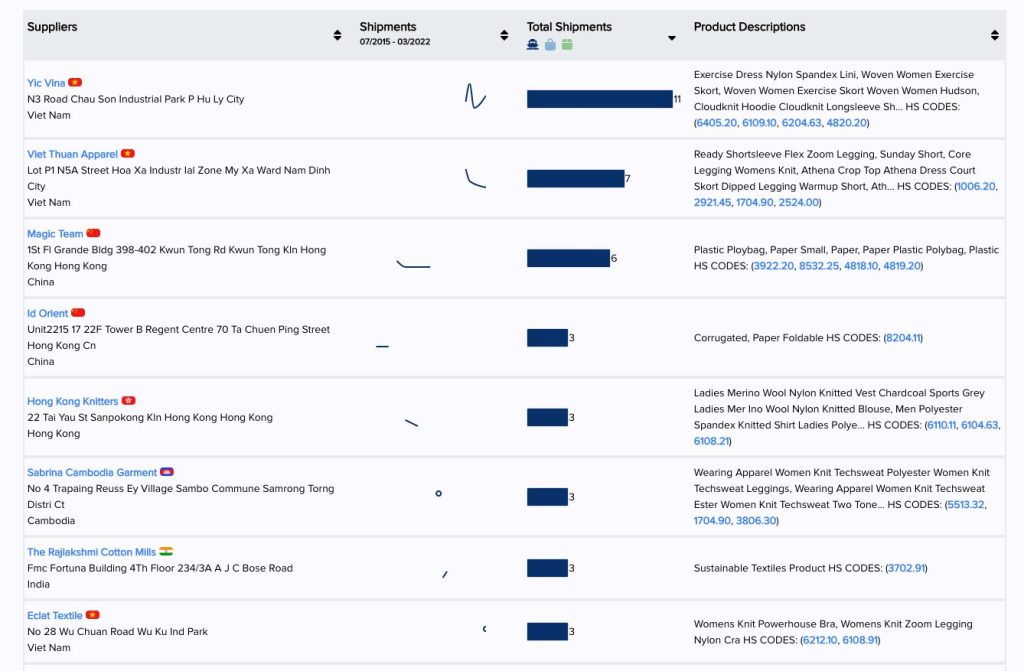Open HS code 6405.20 link
This screenshot has height=671, width=1024.
[716, 123]
